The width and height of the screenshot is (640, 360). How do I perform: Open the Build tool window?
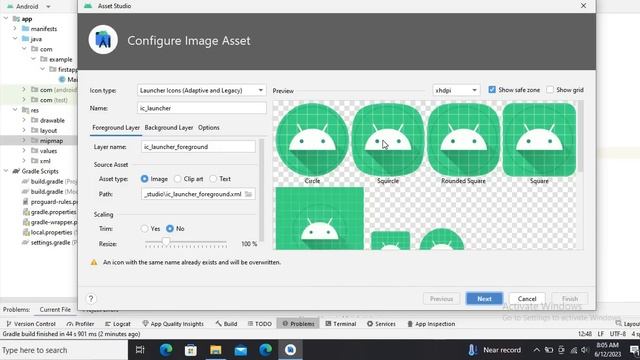click(x=227, y=324)
